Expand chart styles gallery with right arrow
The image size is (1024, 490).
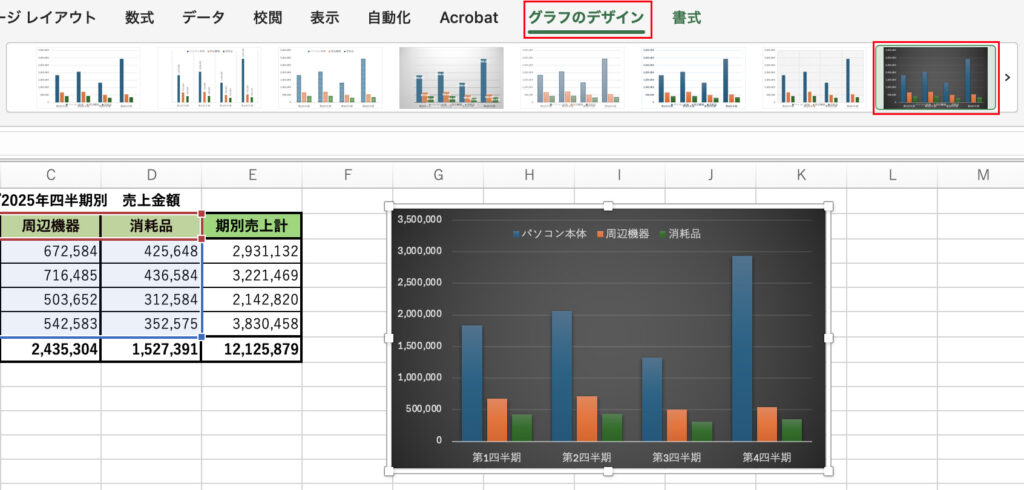point(1007,77)
